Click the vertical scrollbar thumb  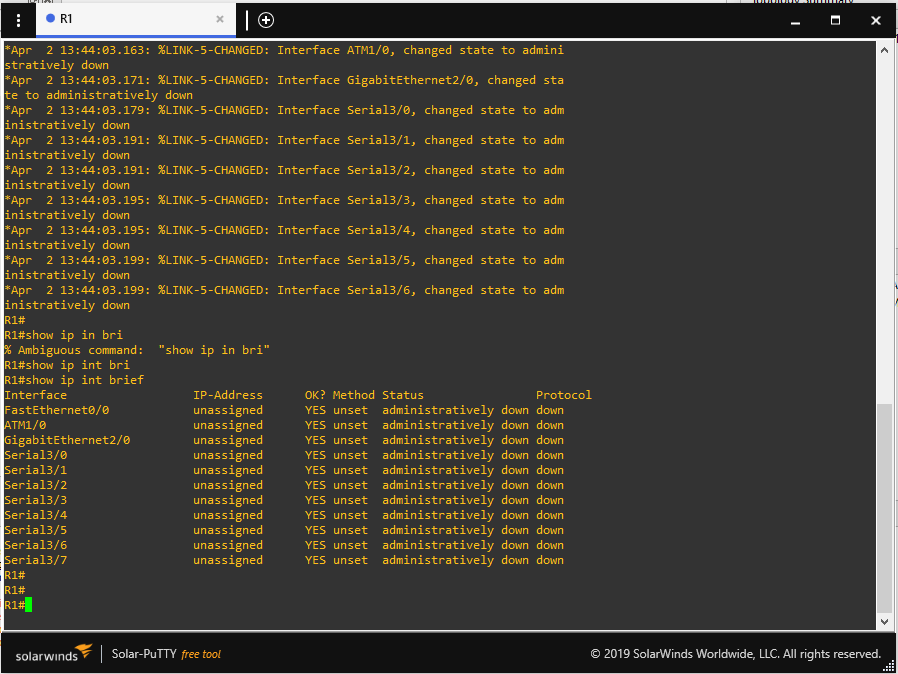click(x=884, y=508)
